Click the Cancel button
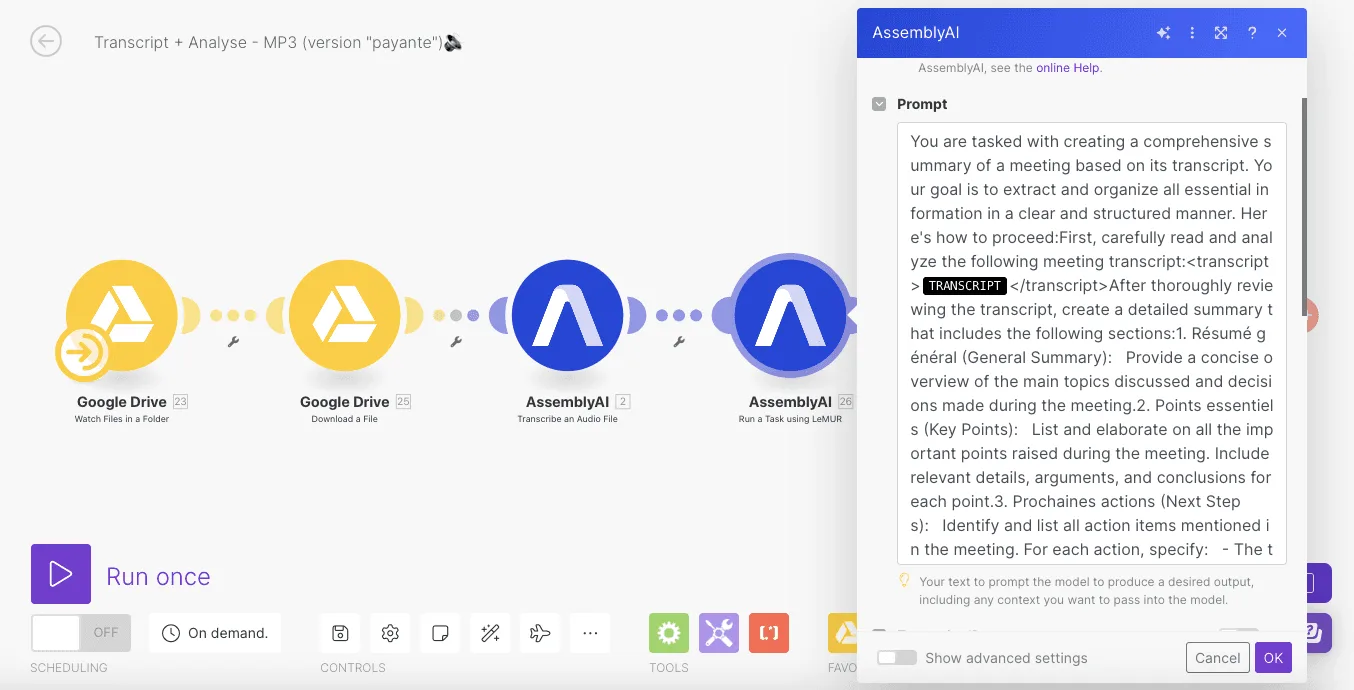This screenshot has height=690, width=1354. pos(1217,658)
